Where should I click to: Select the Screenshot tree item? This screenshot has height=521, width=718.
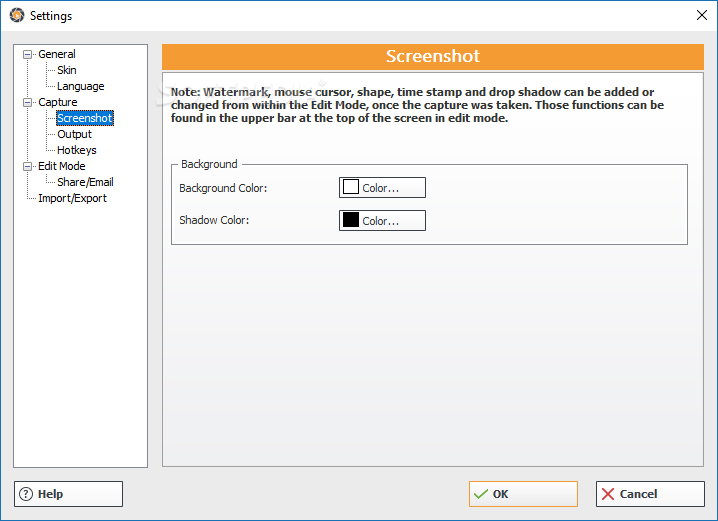tap(85, 118)
